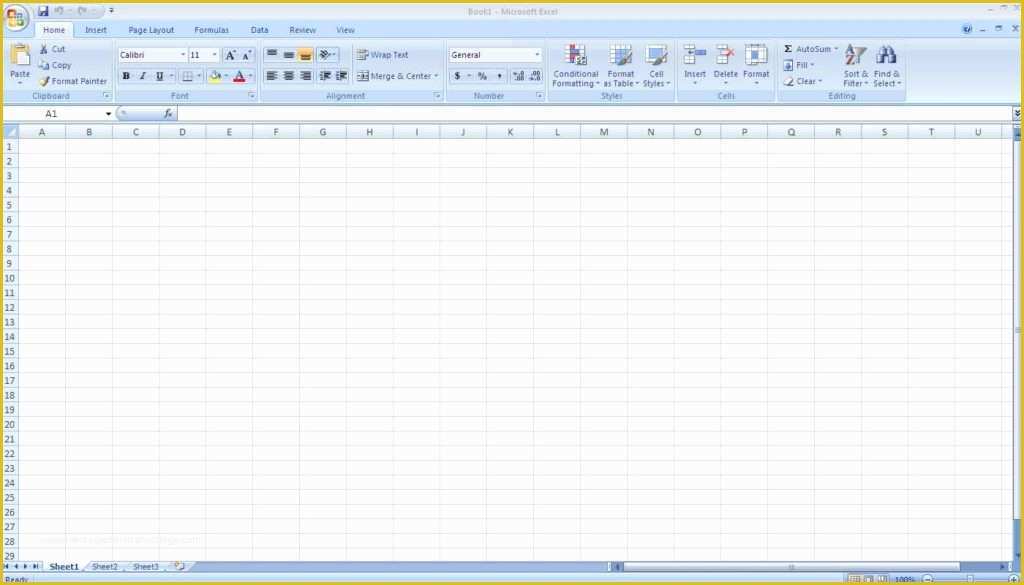Open the Font dialog launcher
1024x585 pixels.
click(x=252, y=96)
